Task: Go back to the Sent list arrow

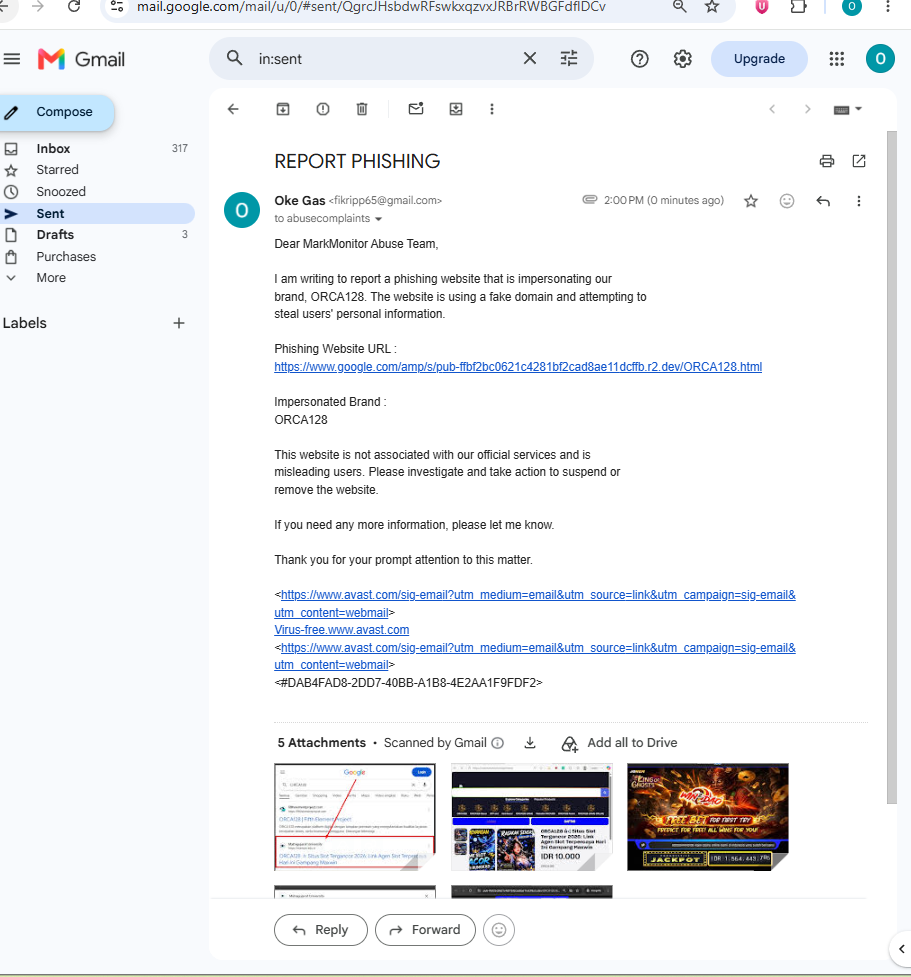Action: click(233, 109)
